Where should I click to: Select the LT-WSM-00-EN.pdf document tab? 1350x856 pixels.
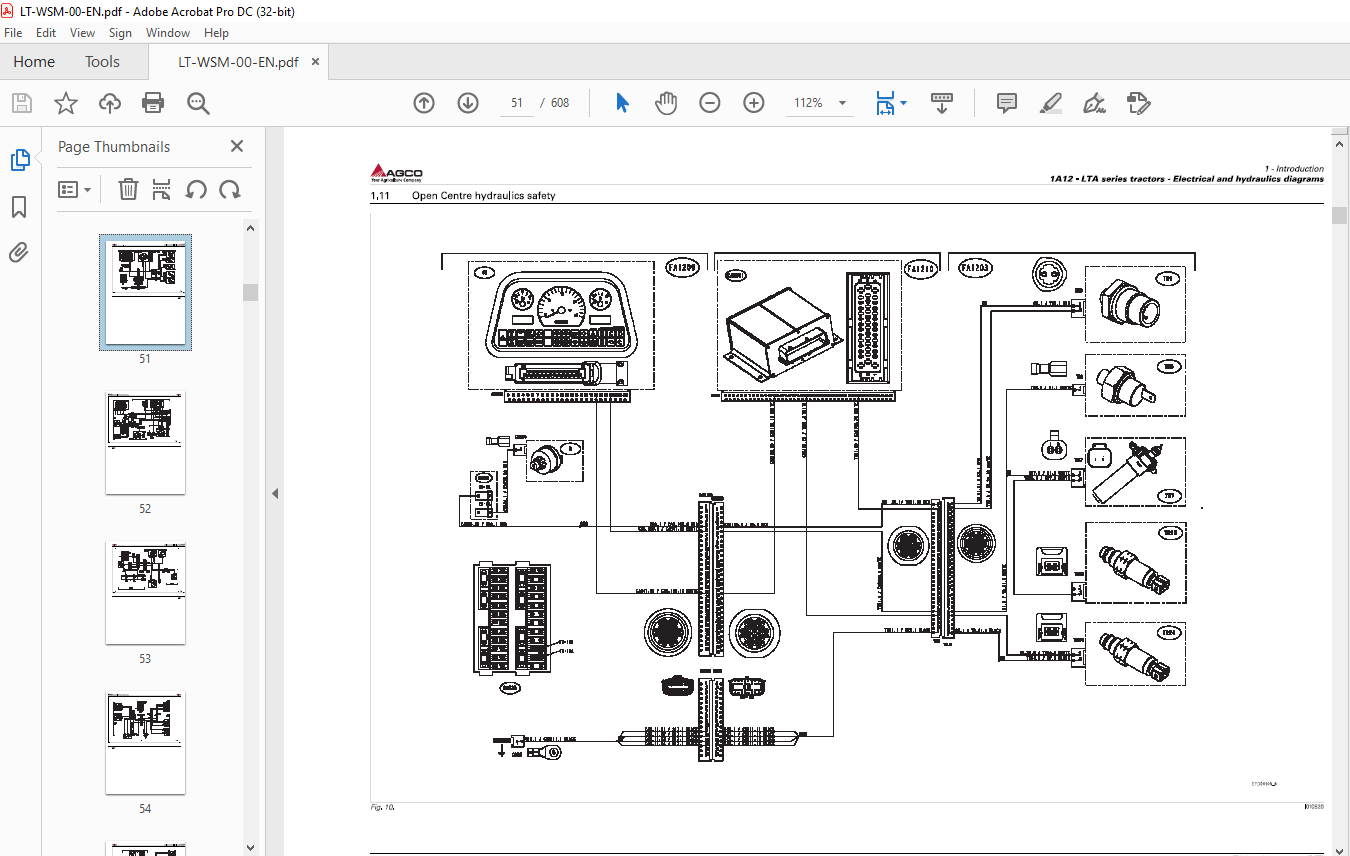(x=238, y=61)
